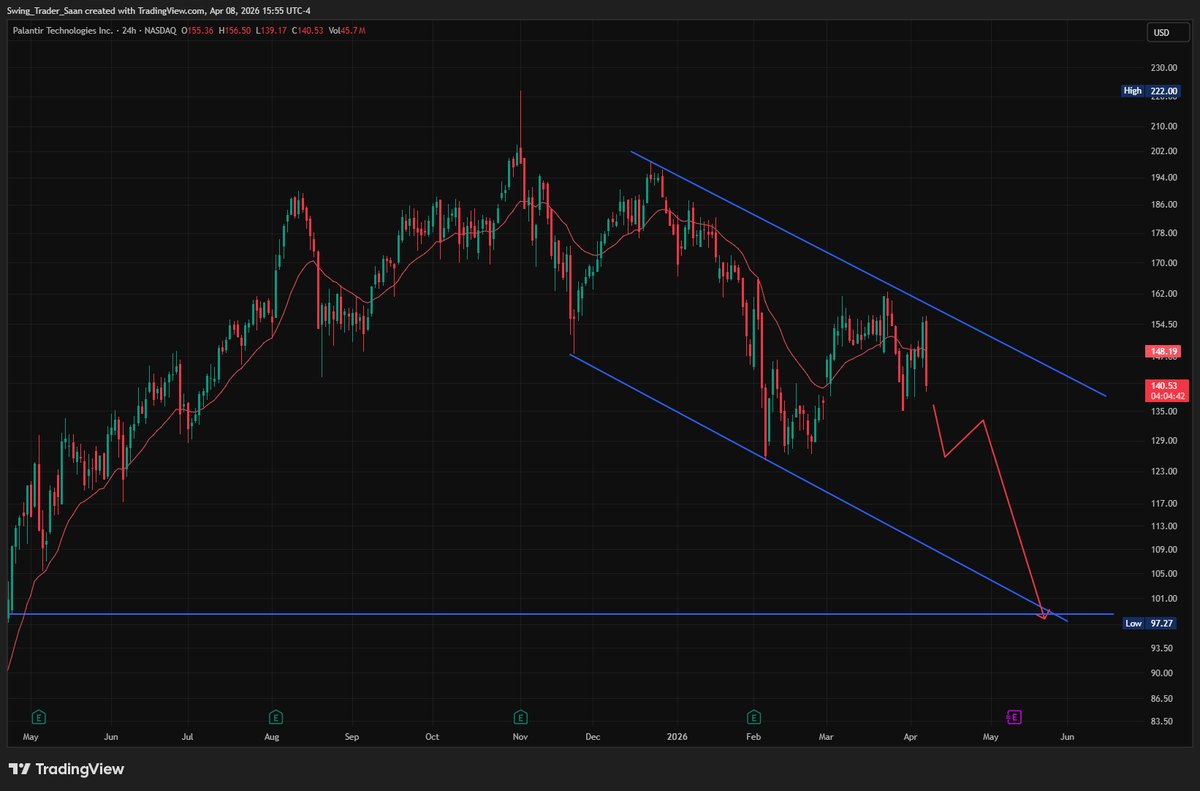This screenshot has height=791, width=1200.
Task: Click the earnings E marker near February
Action: [x=754, y=717]
